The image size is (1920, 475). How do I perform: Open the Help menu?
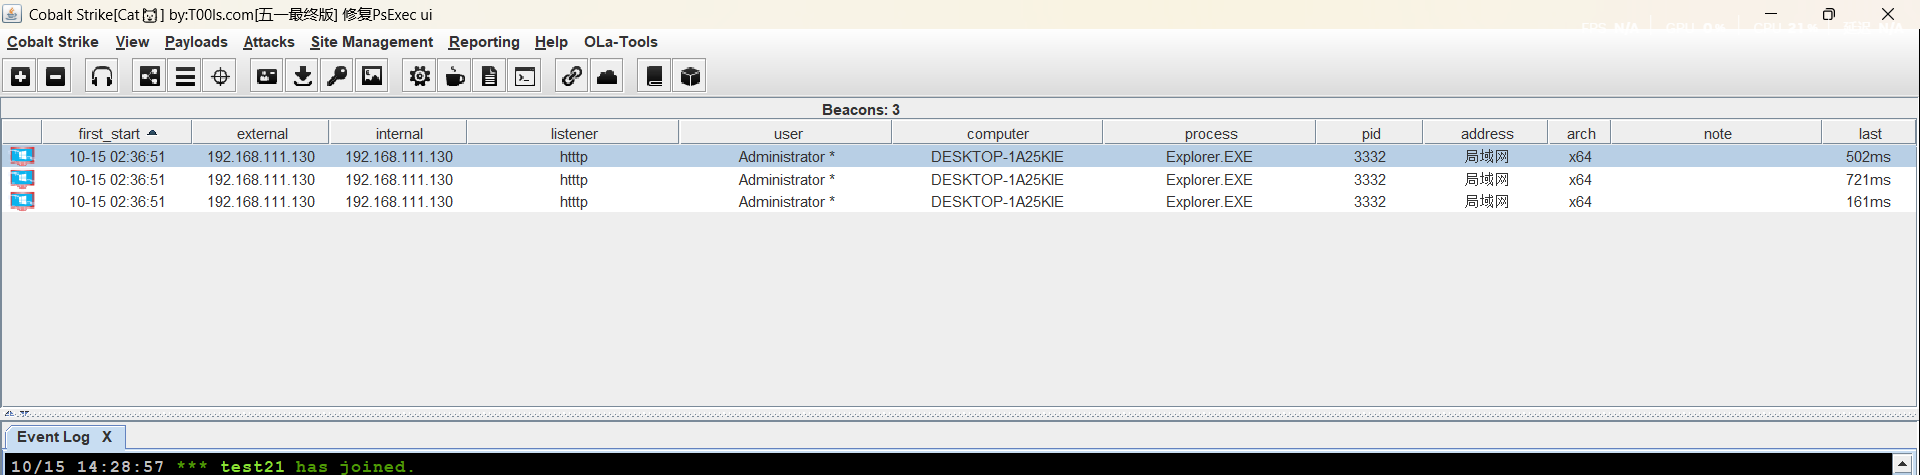click(x=551, y=42)
